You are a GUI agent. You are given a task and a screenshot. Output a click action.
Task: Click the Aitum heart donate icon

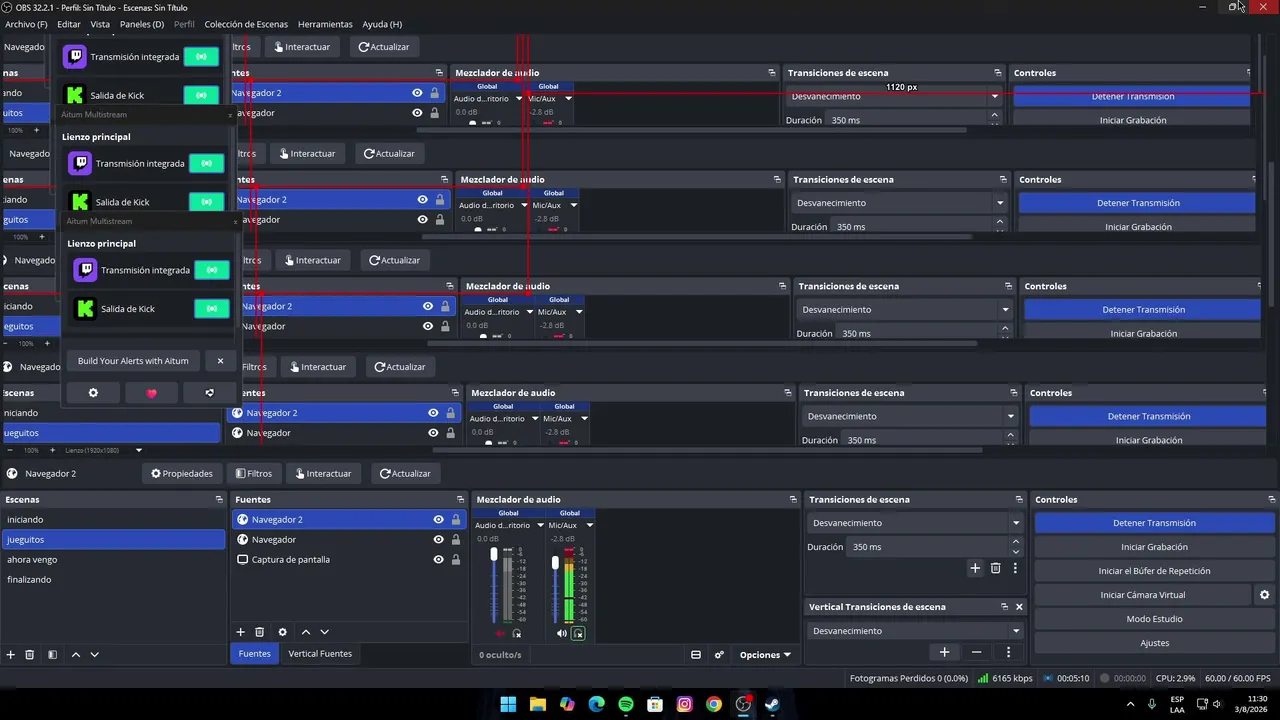(x=152, y=393)
